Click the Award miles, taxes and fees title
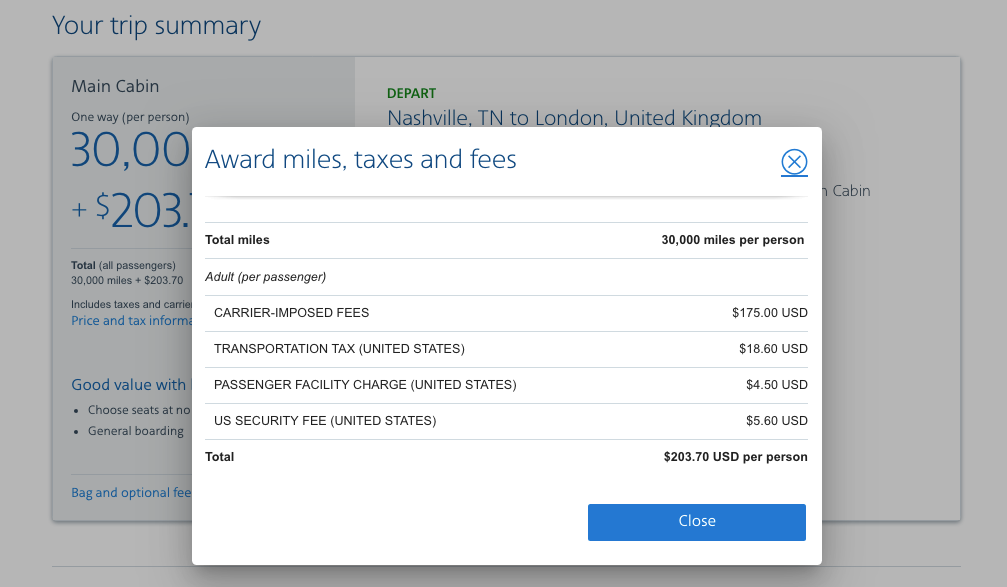Image resolution: width=1007 pixels, height=587 pixels. point(360,158)
